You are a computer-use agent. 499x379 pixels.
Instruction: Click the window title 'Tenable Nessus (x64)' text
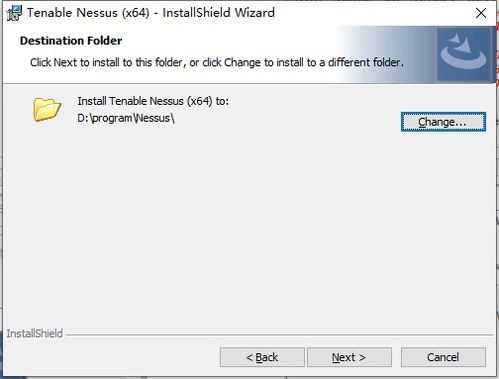[x=88, y=13]
